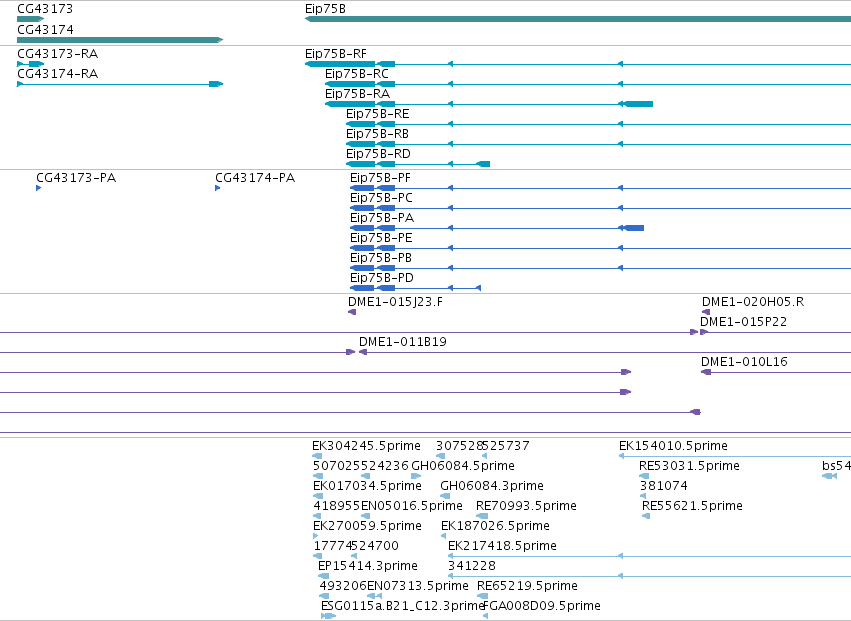This screenshot has width=851, height=621.
Task: Select the CG43174 gene bar
Action: coord(120,40)
